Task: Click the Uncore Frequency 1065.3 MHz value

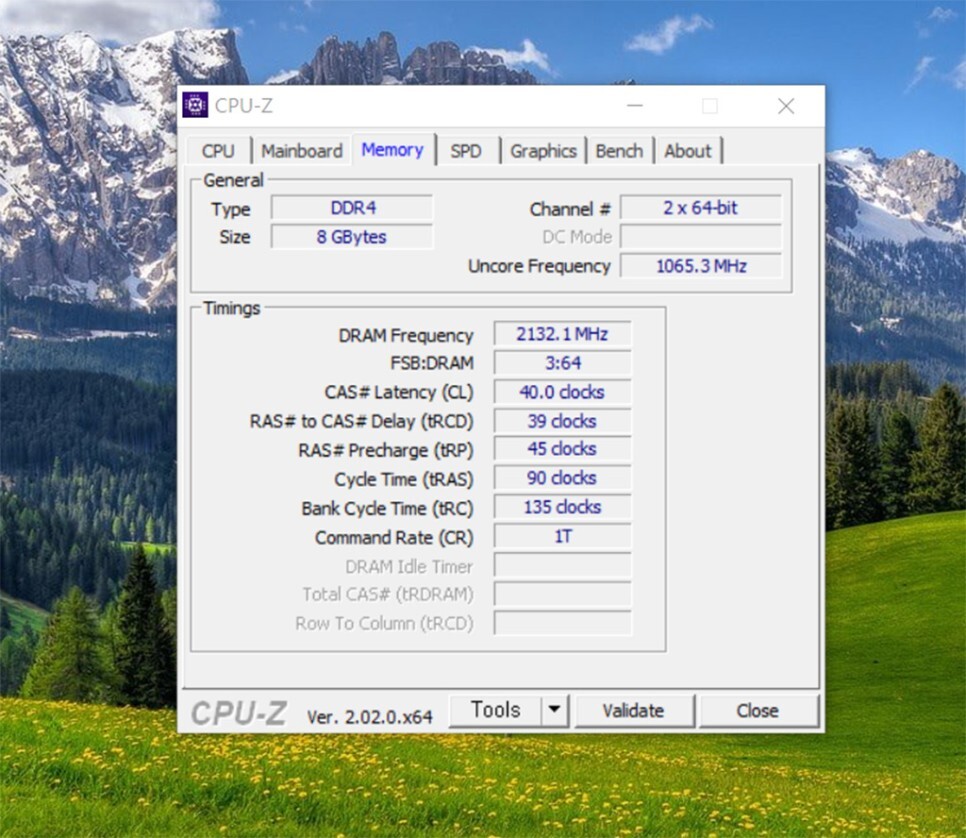Action: 701,266
